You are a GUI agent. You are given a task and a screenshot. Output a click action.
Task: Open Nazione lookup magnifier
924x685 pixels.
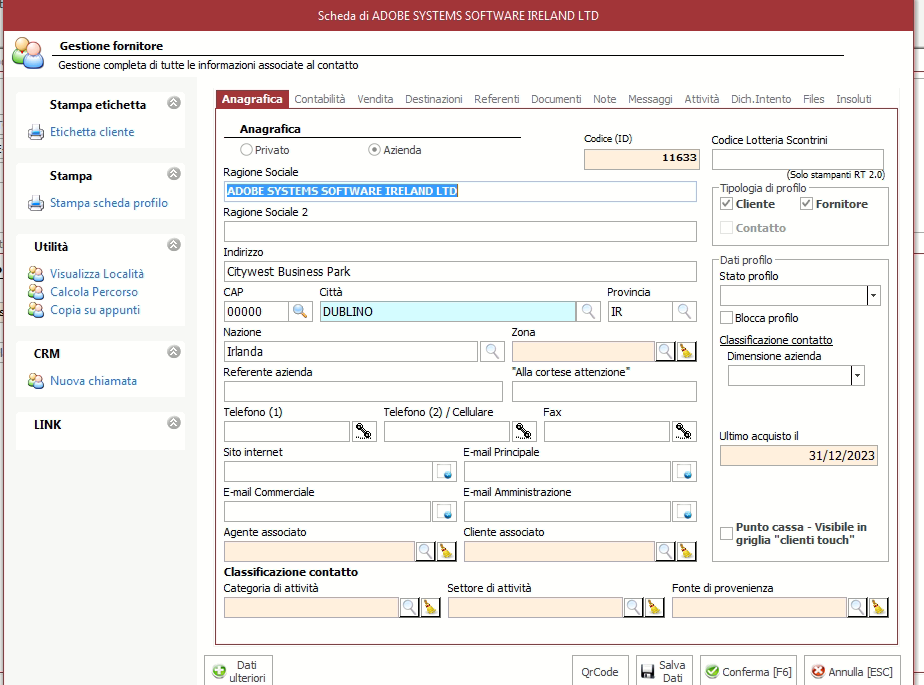click(492, 351)
